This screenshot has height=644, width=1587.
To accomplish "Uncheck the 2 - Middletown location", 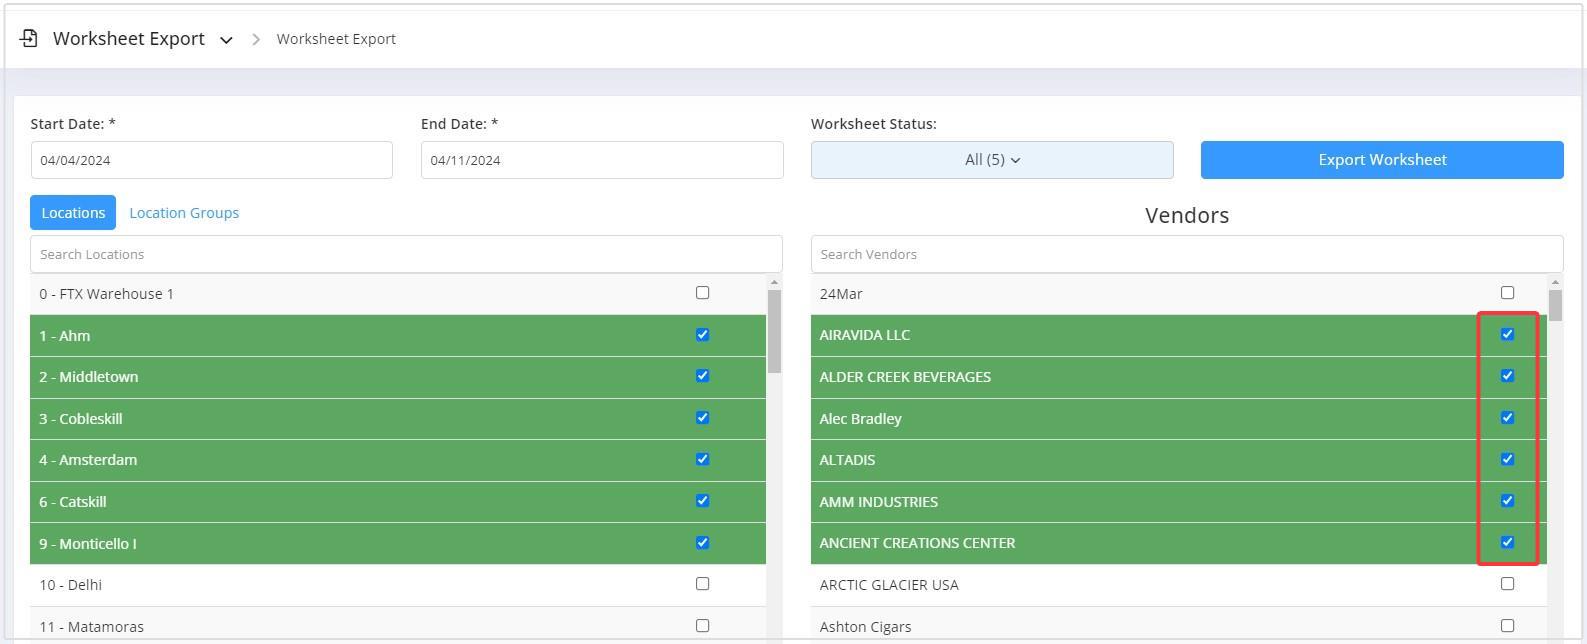I will click(702, 376).
